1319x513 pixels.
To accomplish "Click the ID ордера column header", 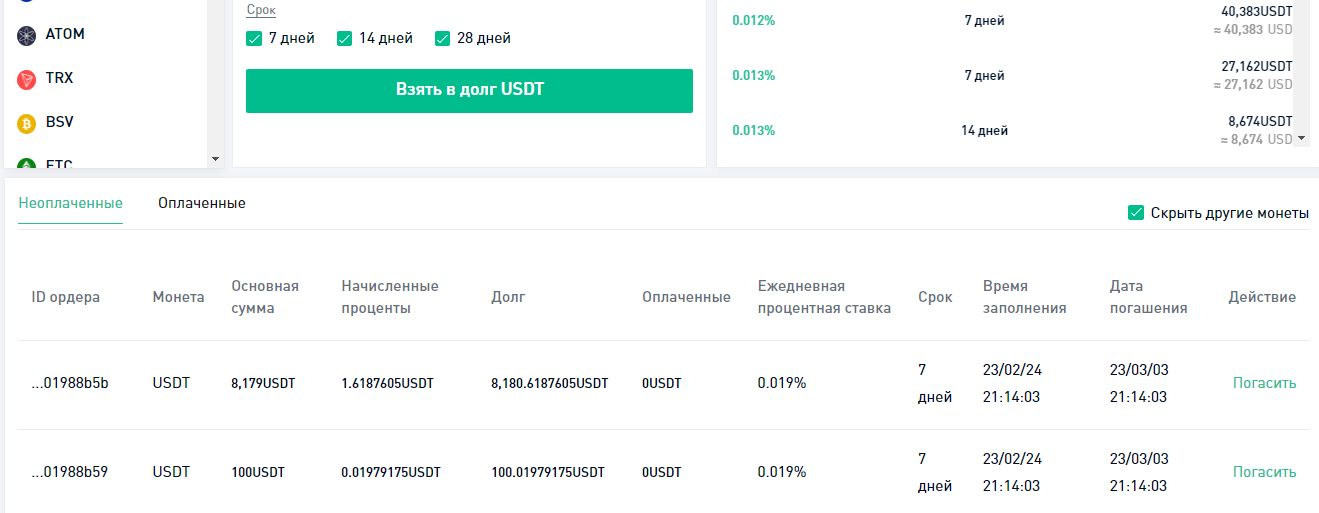I will 66,297.
